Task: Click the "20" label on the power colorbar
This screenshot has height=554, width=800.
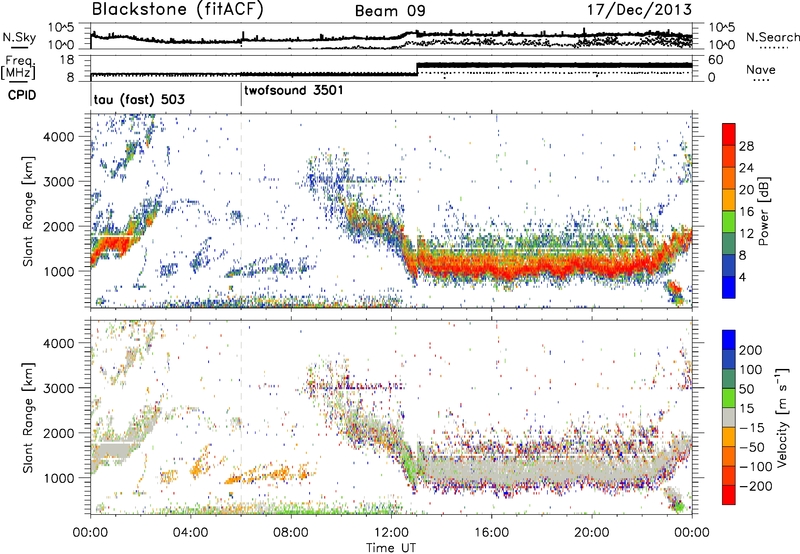Action: coord(746,190)
